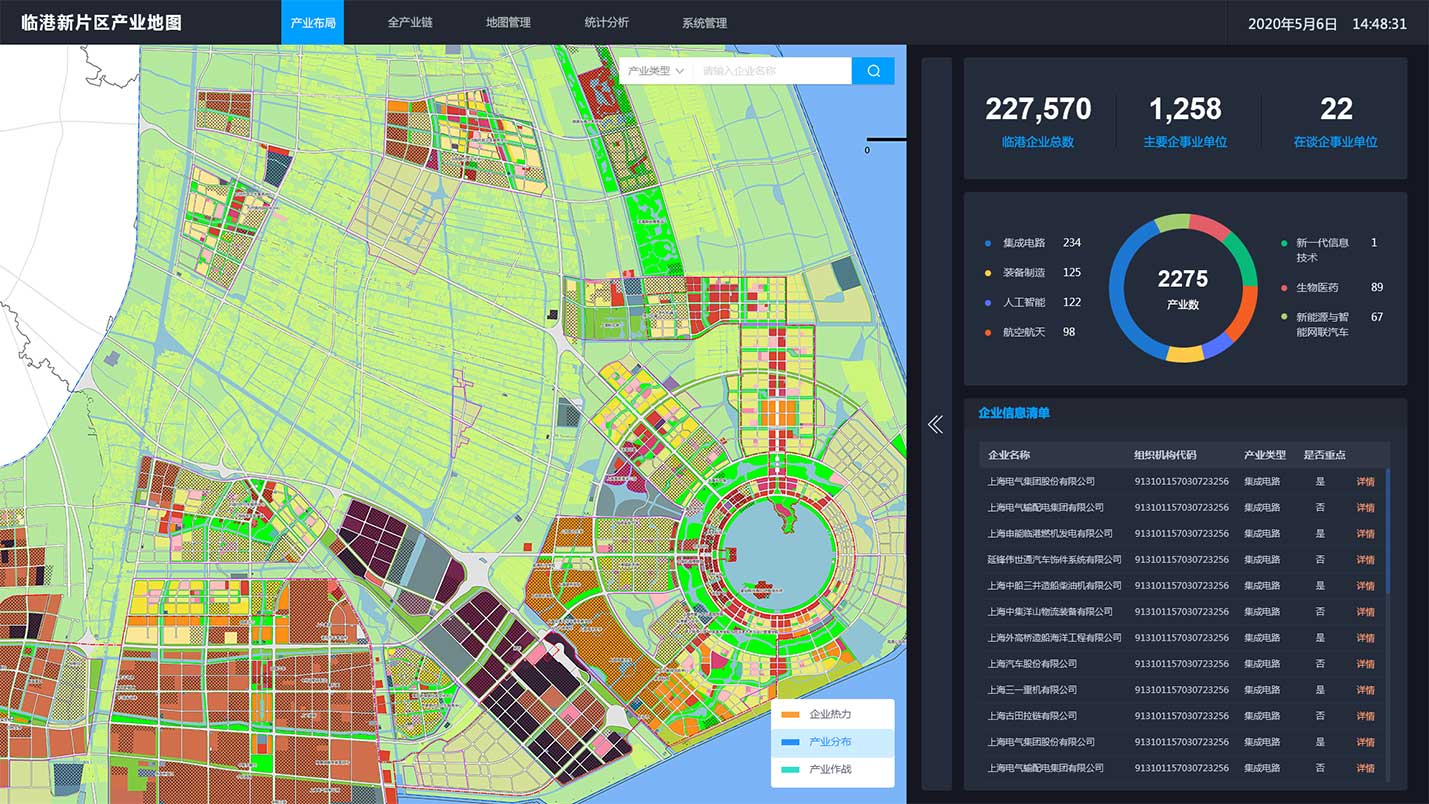Open 详情 for 上海外高桥造船海洋工程有限公司
Screen dimensions: 1429x804
pos(1365,637)
